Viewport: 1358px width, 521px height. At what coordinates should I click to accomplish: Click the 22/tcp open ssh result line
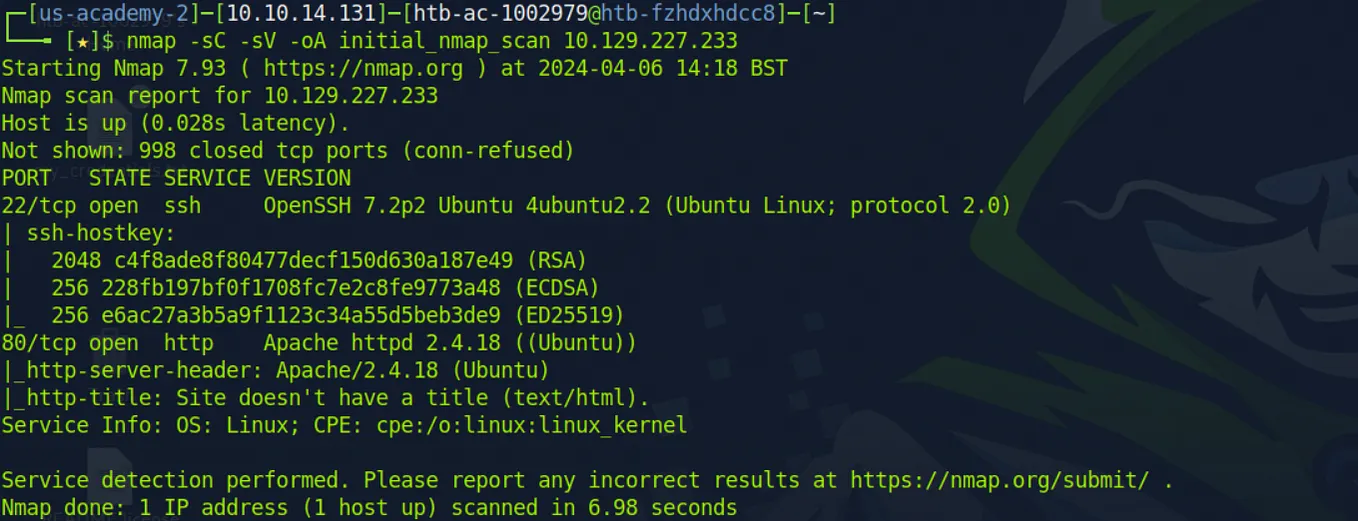coord(506,206)
